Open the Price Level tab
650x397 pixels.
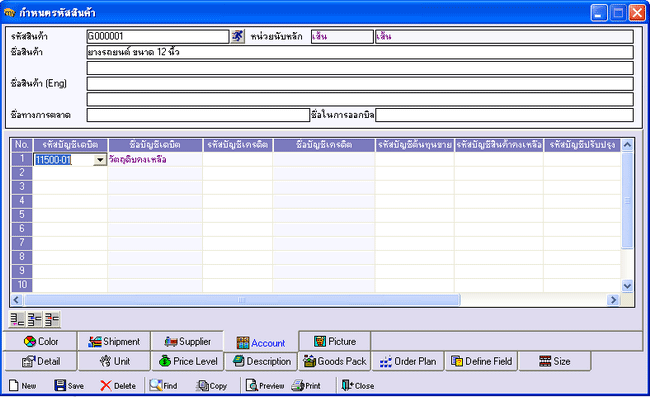(x=187, y=361)
